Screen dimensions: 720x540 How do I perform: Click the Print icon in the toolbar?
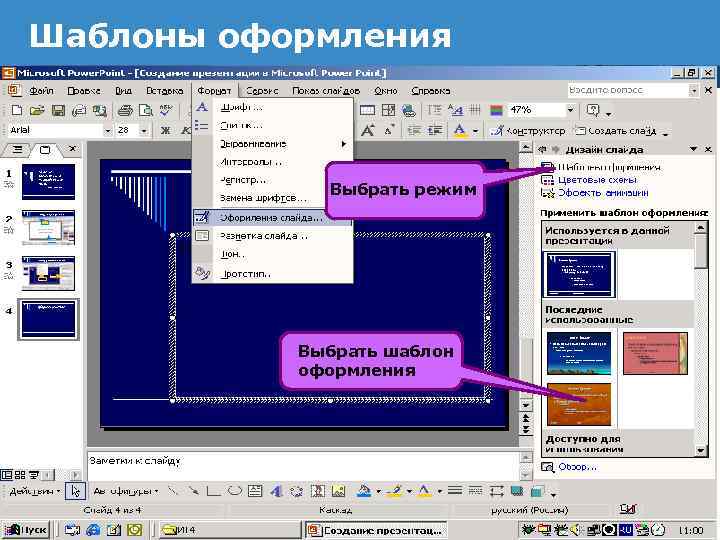(x=125, y=110)
